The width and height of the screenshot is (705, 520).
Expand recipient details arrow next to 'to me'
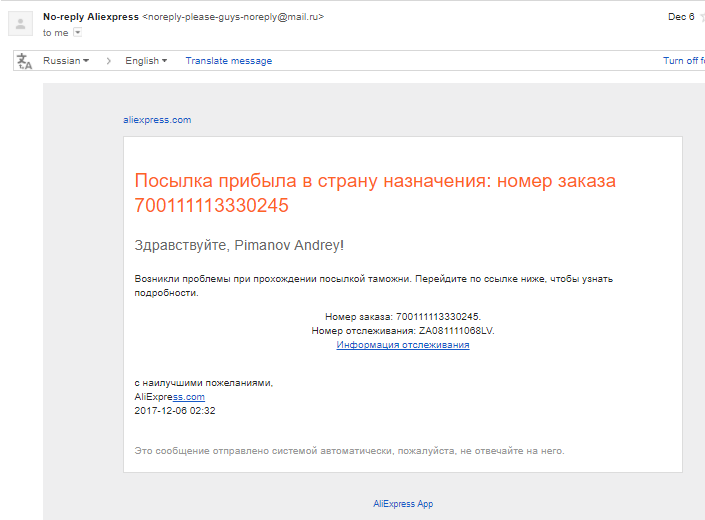[x=77, y=32]
